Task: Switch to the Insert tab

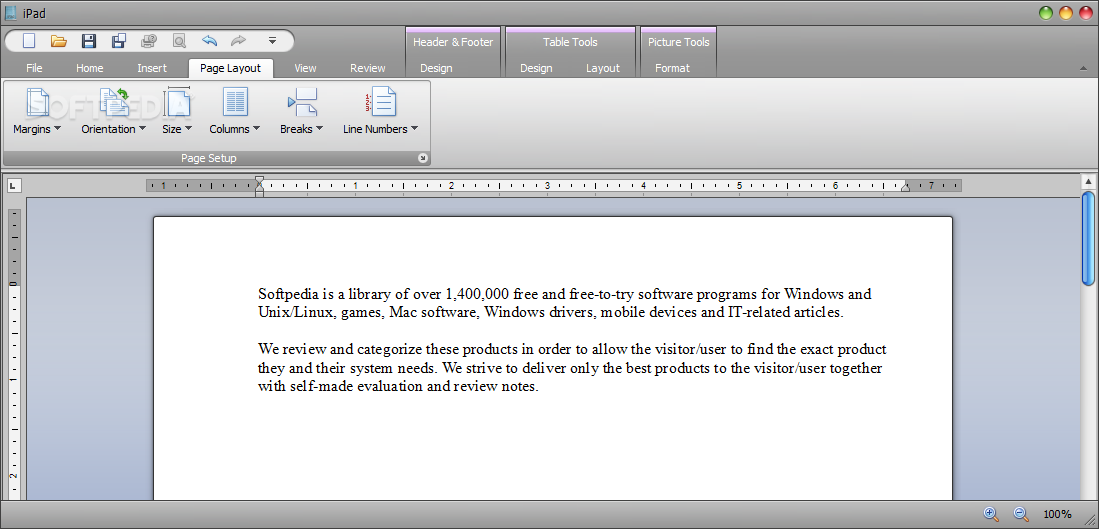Action: pos(152,68)
